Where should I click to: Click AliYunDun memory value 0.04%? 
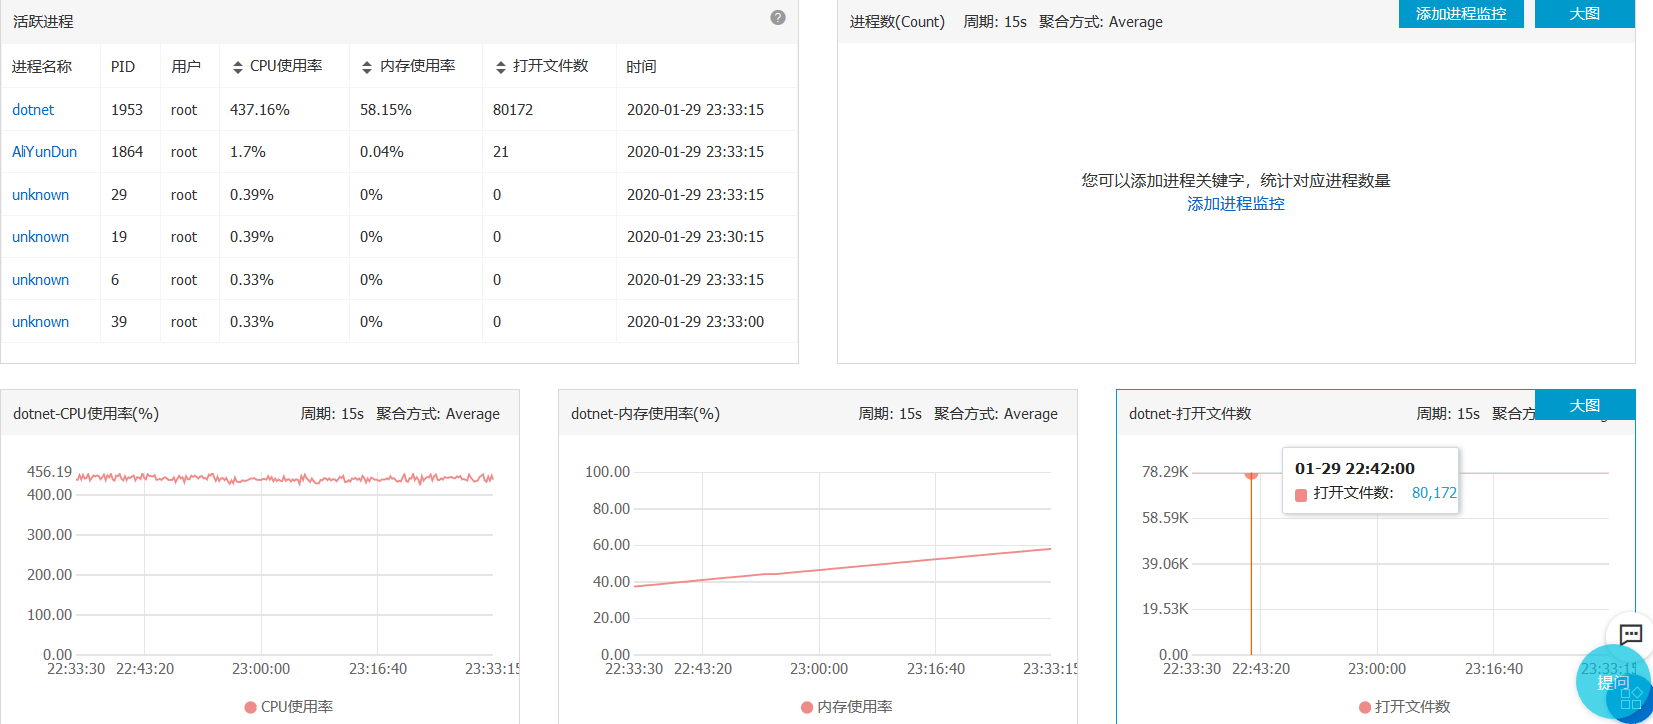tap(382, 152)
